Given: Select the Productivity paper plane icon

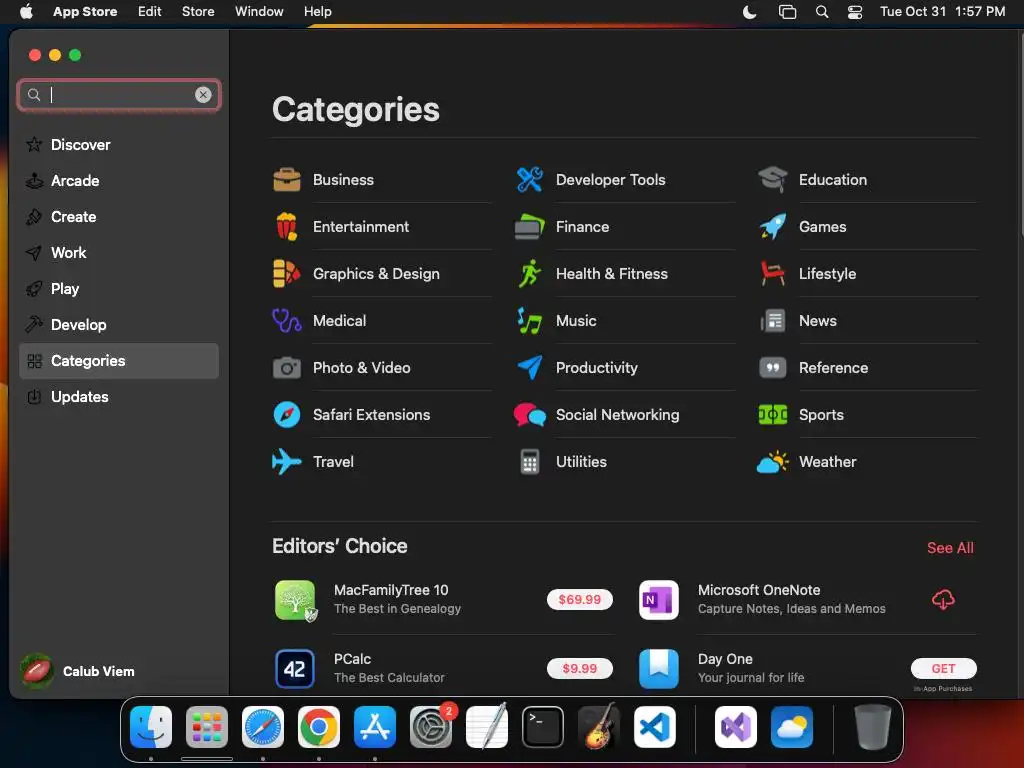Looking at the screenshot, I should click(x=530, y=368).
